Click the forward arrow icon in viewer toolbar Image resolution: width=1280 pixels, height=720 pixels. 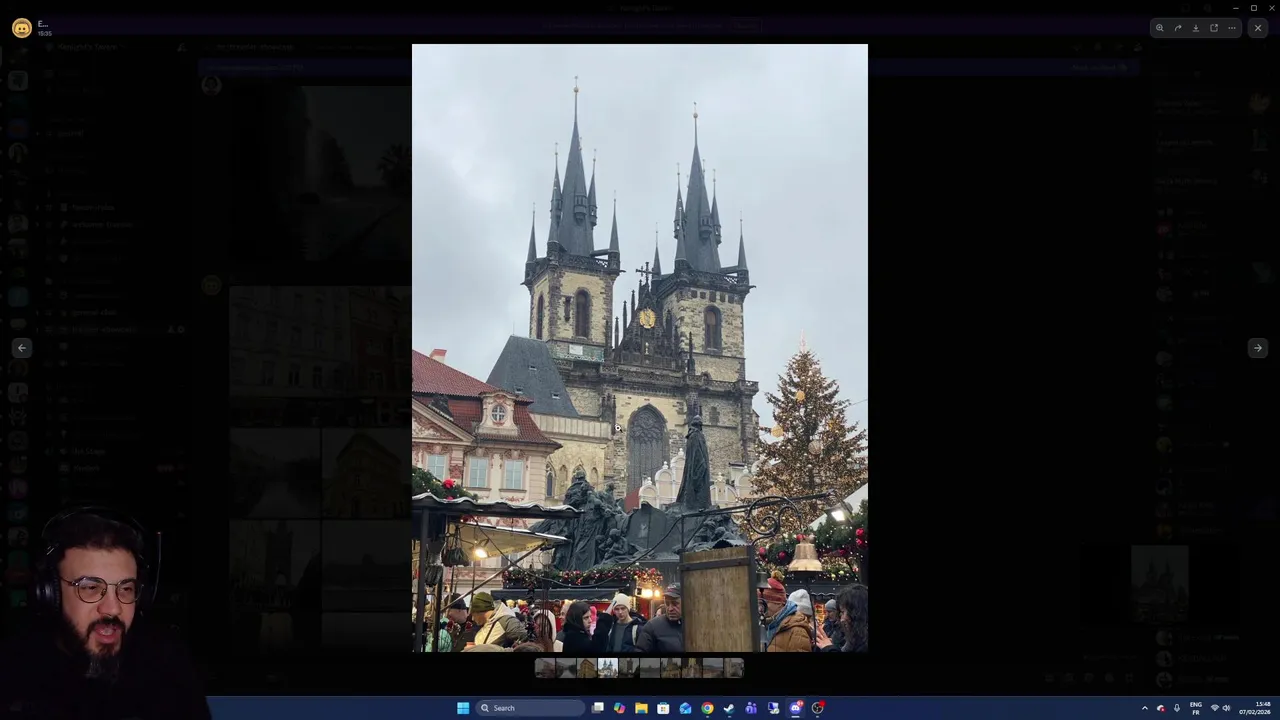click(x=1178, y=28)
